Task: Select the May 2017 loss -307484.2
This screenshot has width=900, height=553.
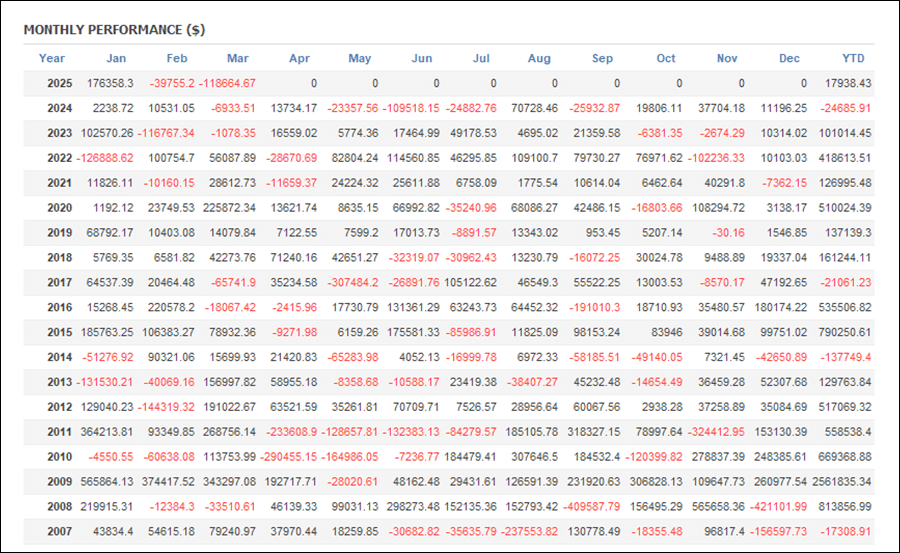Action: (348, 283)
